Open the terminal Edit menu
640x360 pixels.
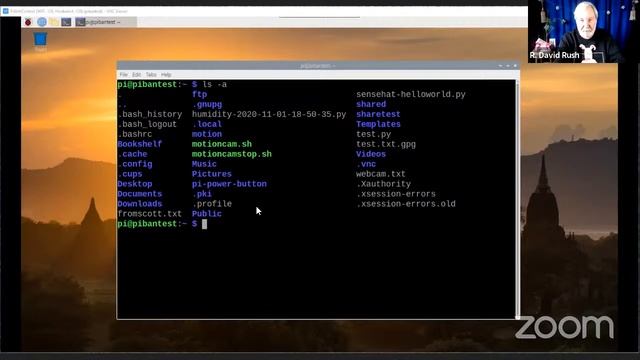[136, 75]
